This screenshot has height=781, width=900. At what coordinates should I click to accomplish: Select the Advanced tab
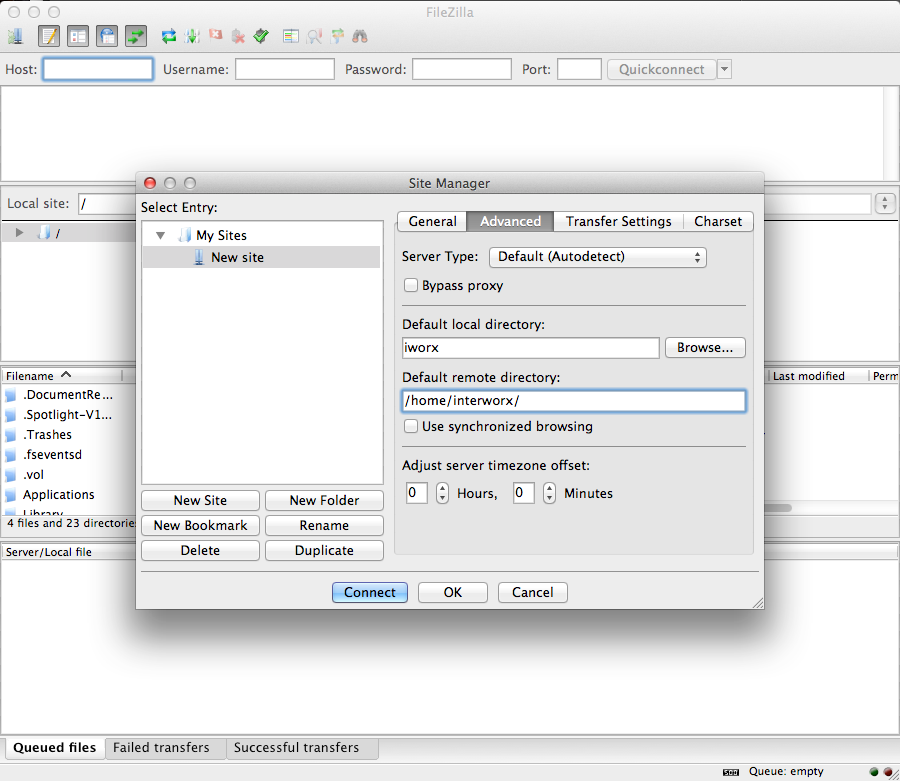(x=510, y=222)
